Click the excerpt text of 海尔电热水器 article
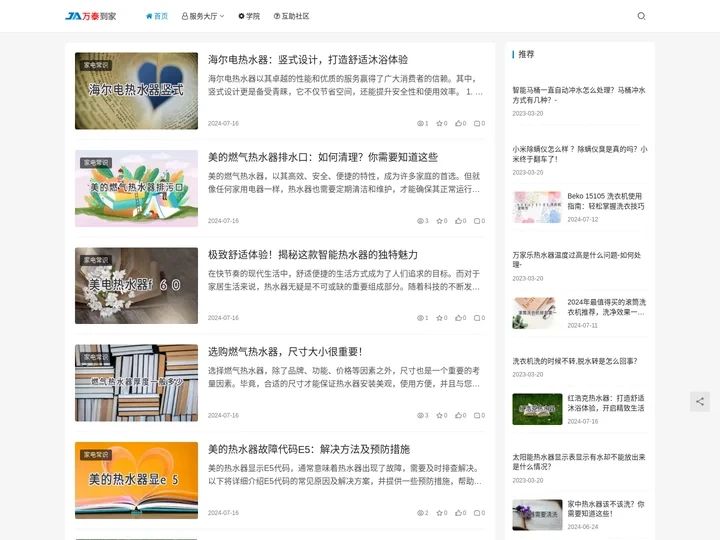 (x=345, y=85)
